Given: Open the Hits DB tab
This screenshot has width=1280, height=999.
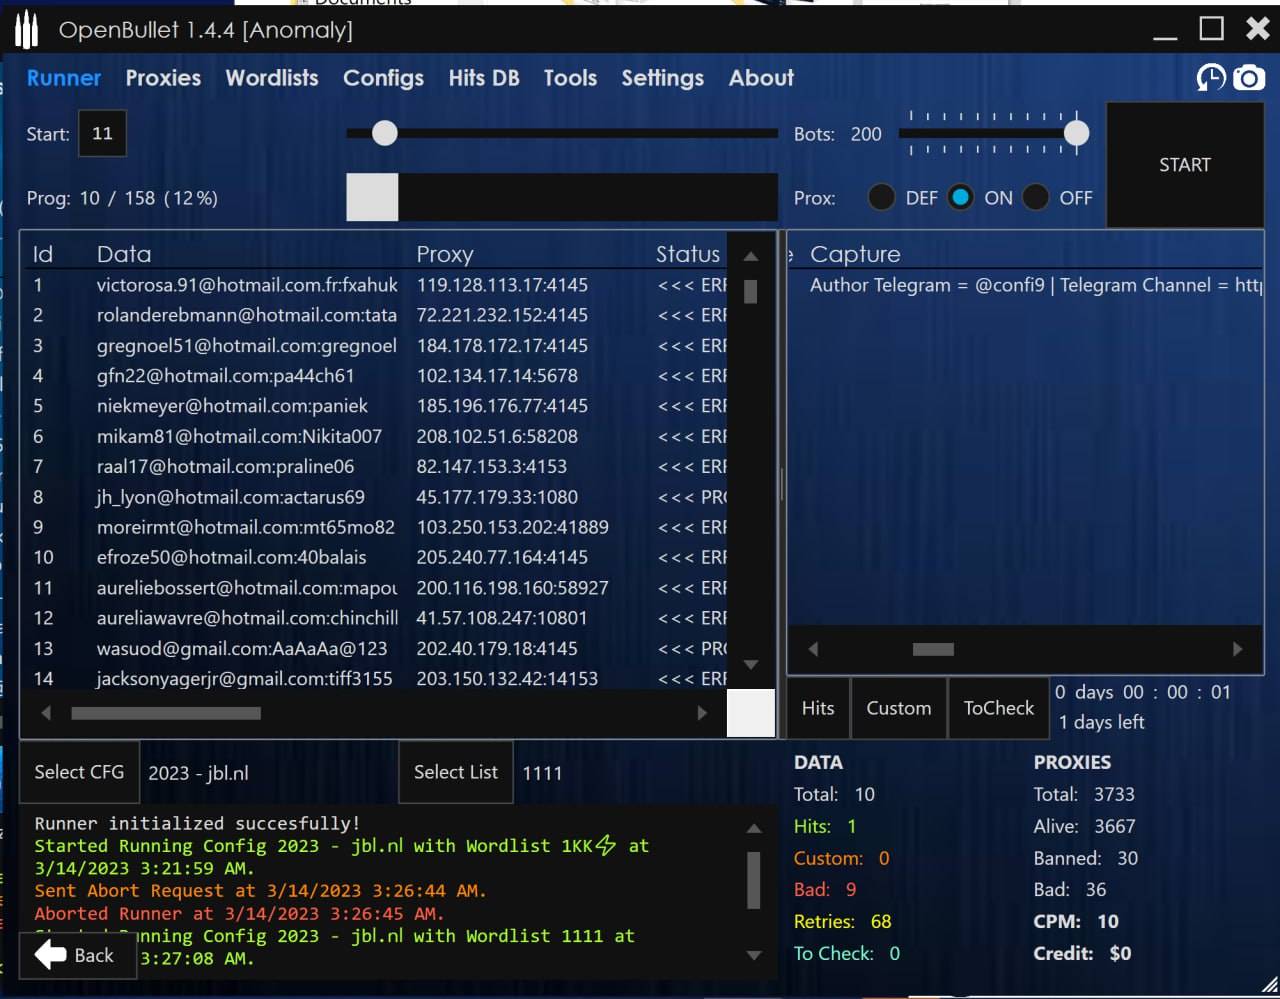Looking at the screenshot, I should (x=483, y=78).
